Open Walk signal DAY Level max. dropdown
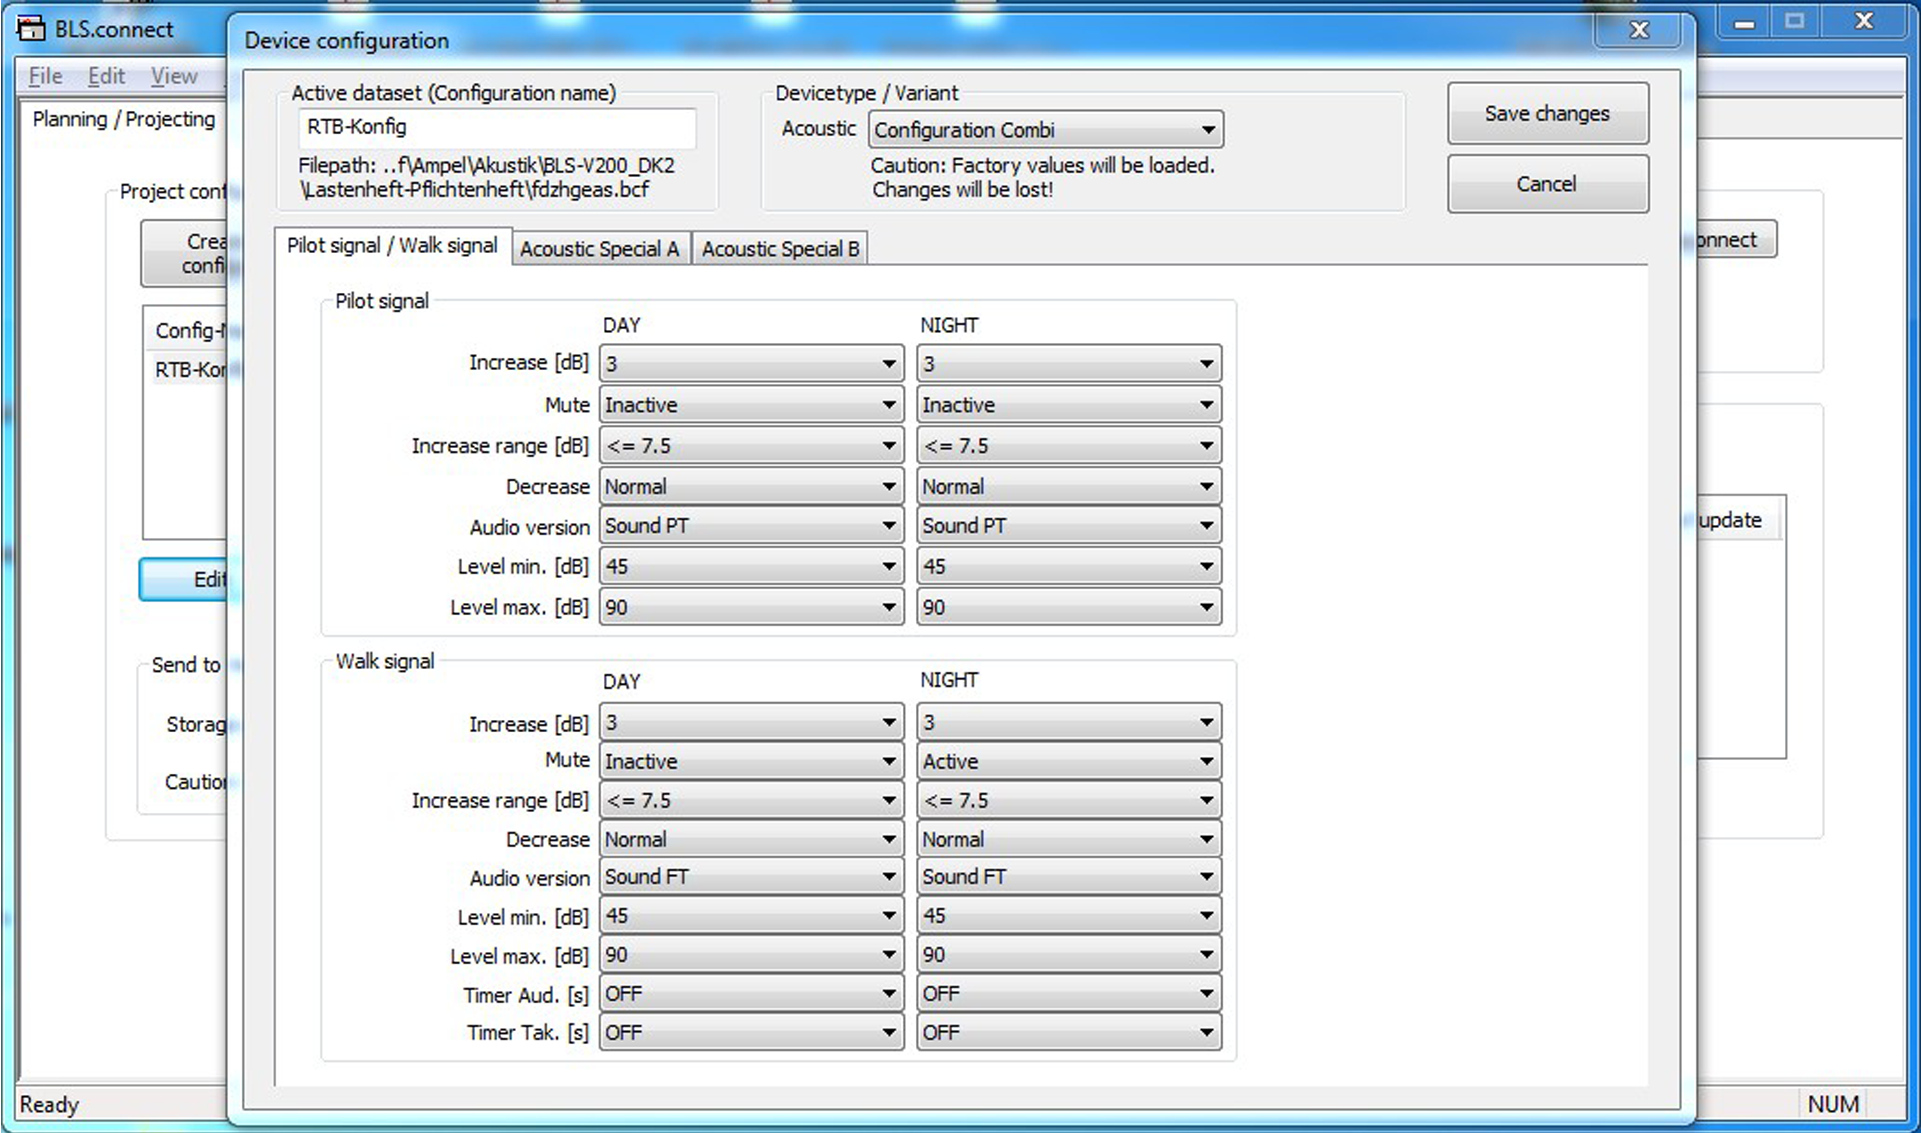This screenshot has width=1921, height=1133. [751, 955]
